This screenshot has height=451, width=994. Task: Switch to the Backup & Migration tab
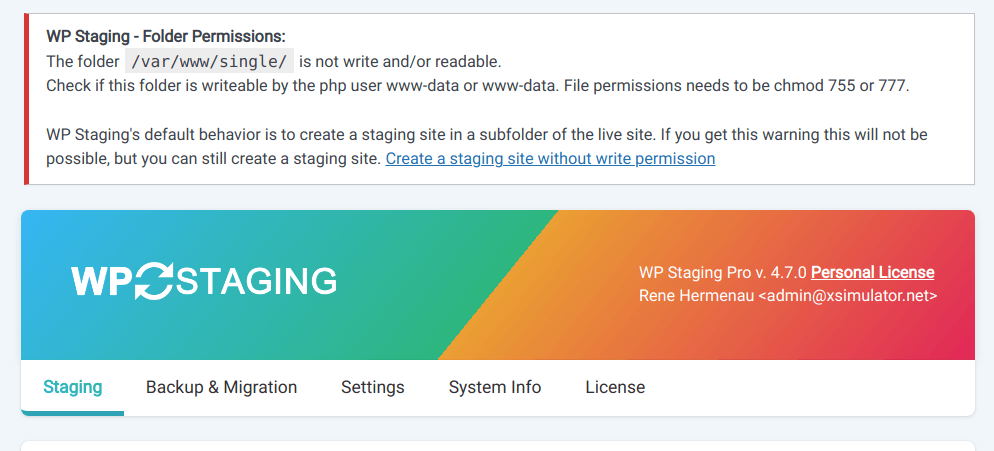[x=221, y=387]
